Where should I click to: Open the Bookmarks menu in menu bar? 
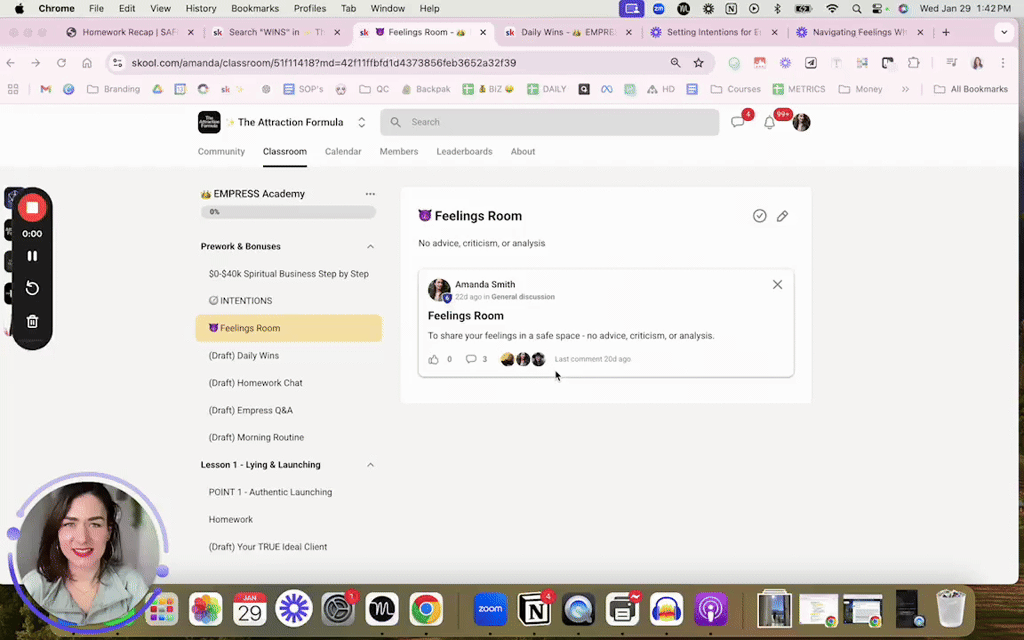point(255,8)
